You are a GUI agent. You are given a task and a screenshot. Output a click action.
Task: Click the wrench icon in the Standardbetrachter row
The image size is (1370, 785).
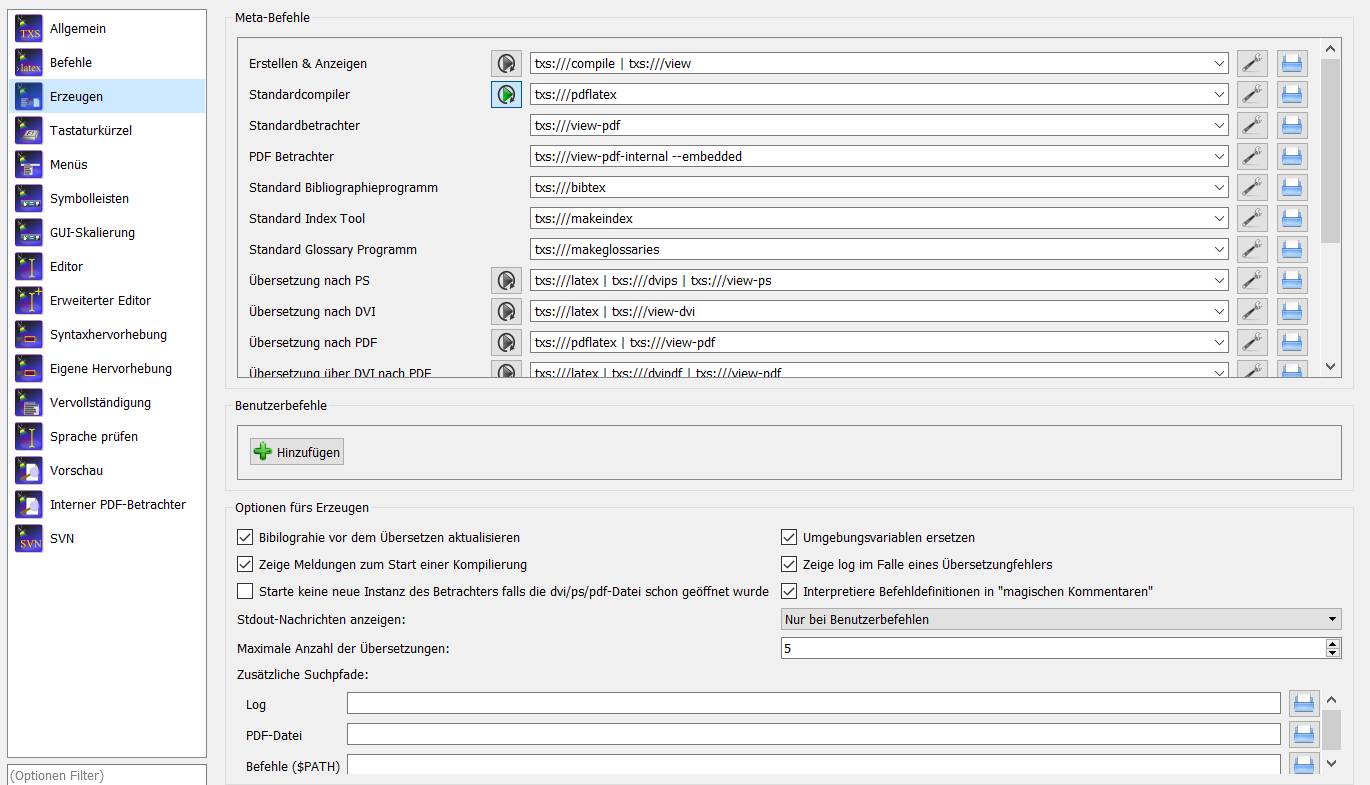coord(1252,126)
